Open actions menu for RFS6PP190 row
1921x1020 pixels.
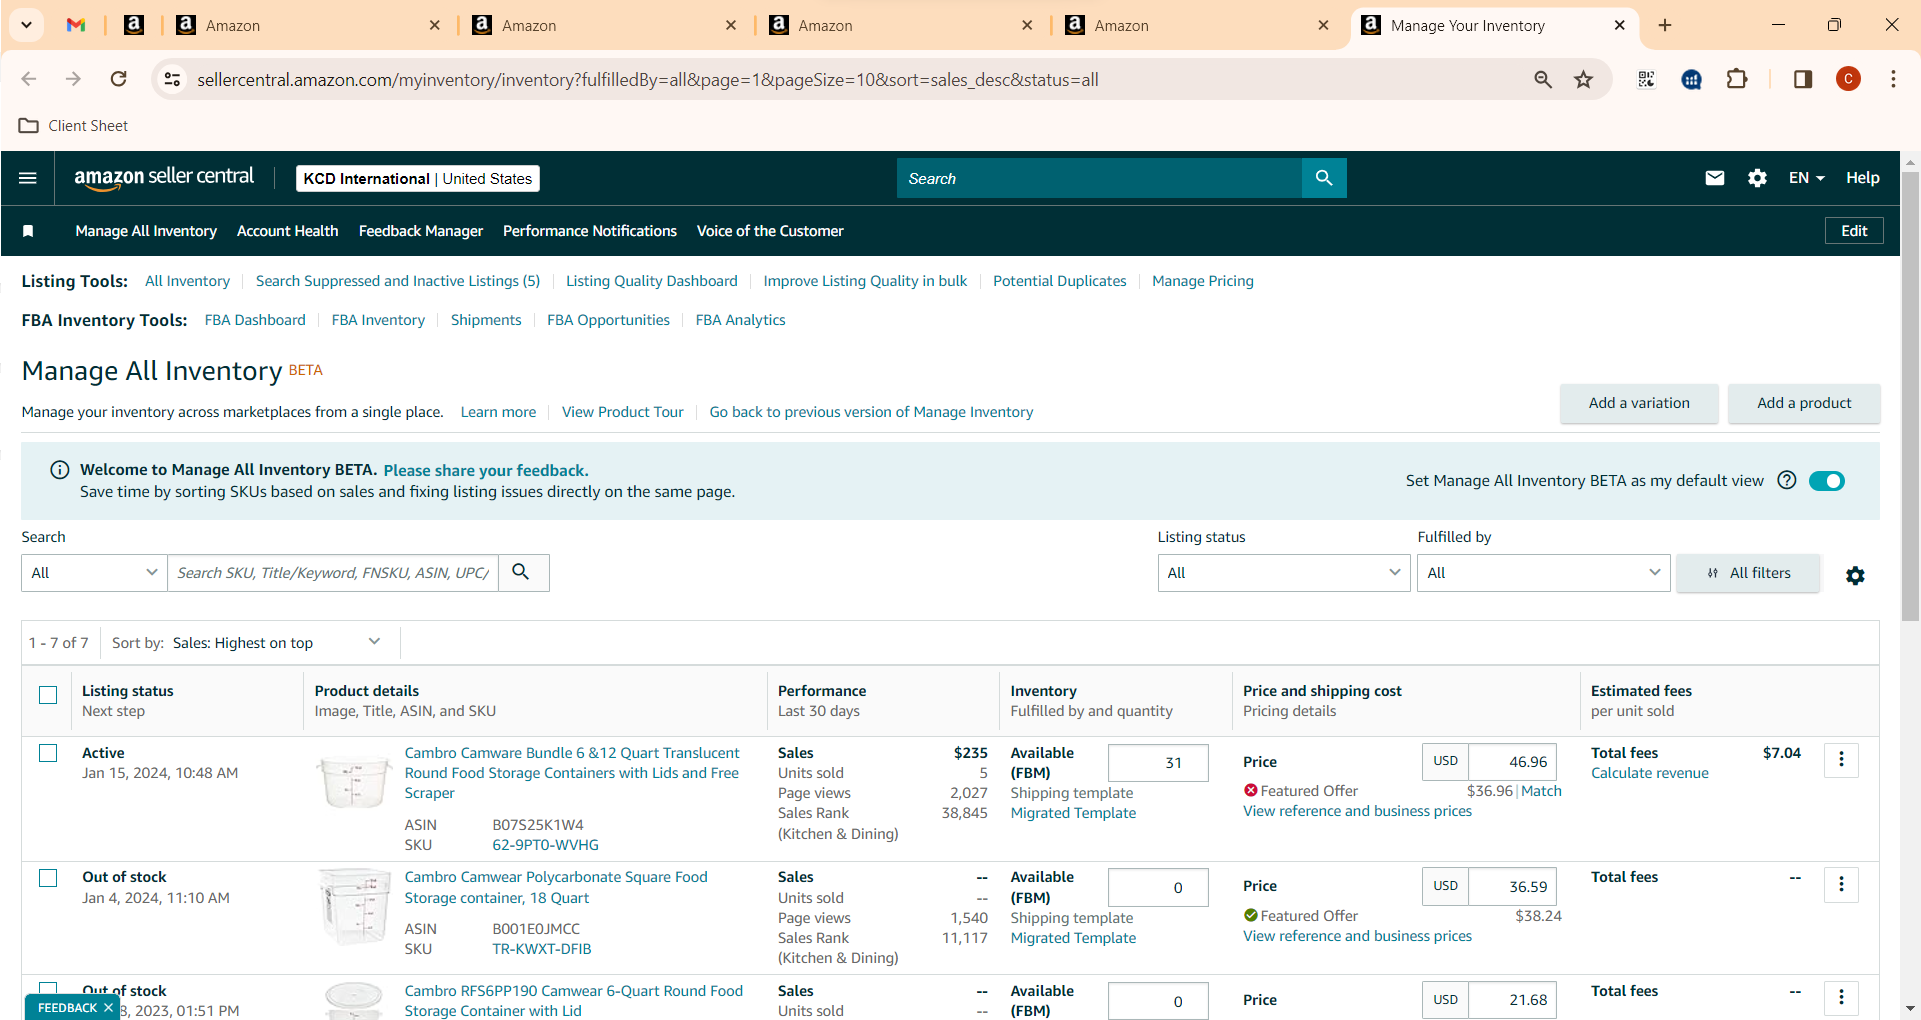pyautogui.click(x=1841, y=997)
